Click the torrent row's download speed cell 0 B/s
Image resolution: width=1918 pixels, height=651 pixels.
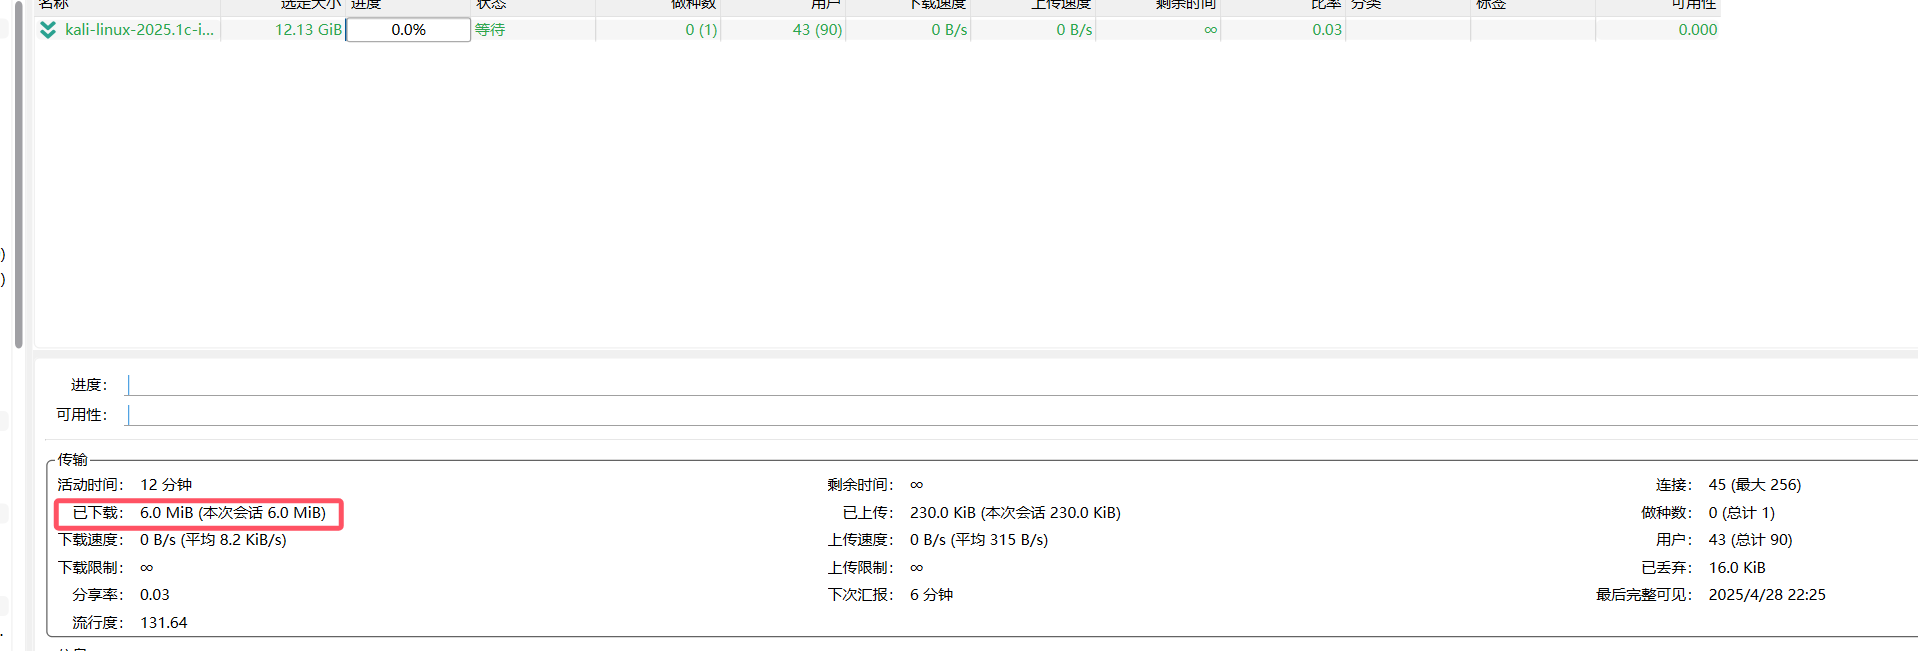(x=949, y=30)
